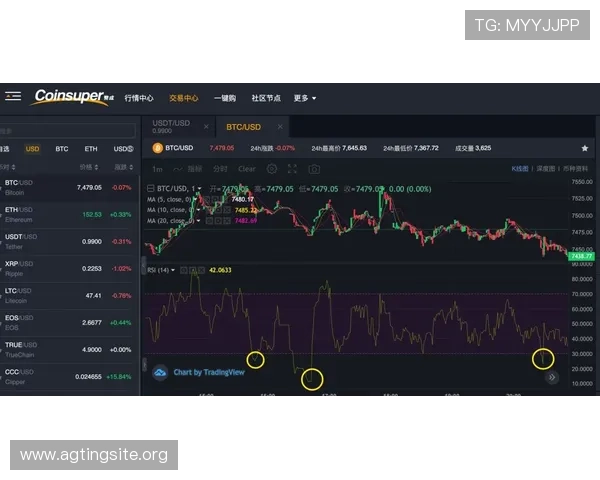Open 币种资料 coin info

[x=576, y=169]
